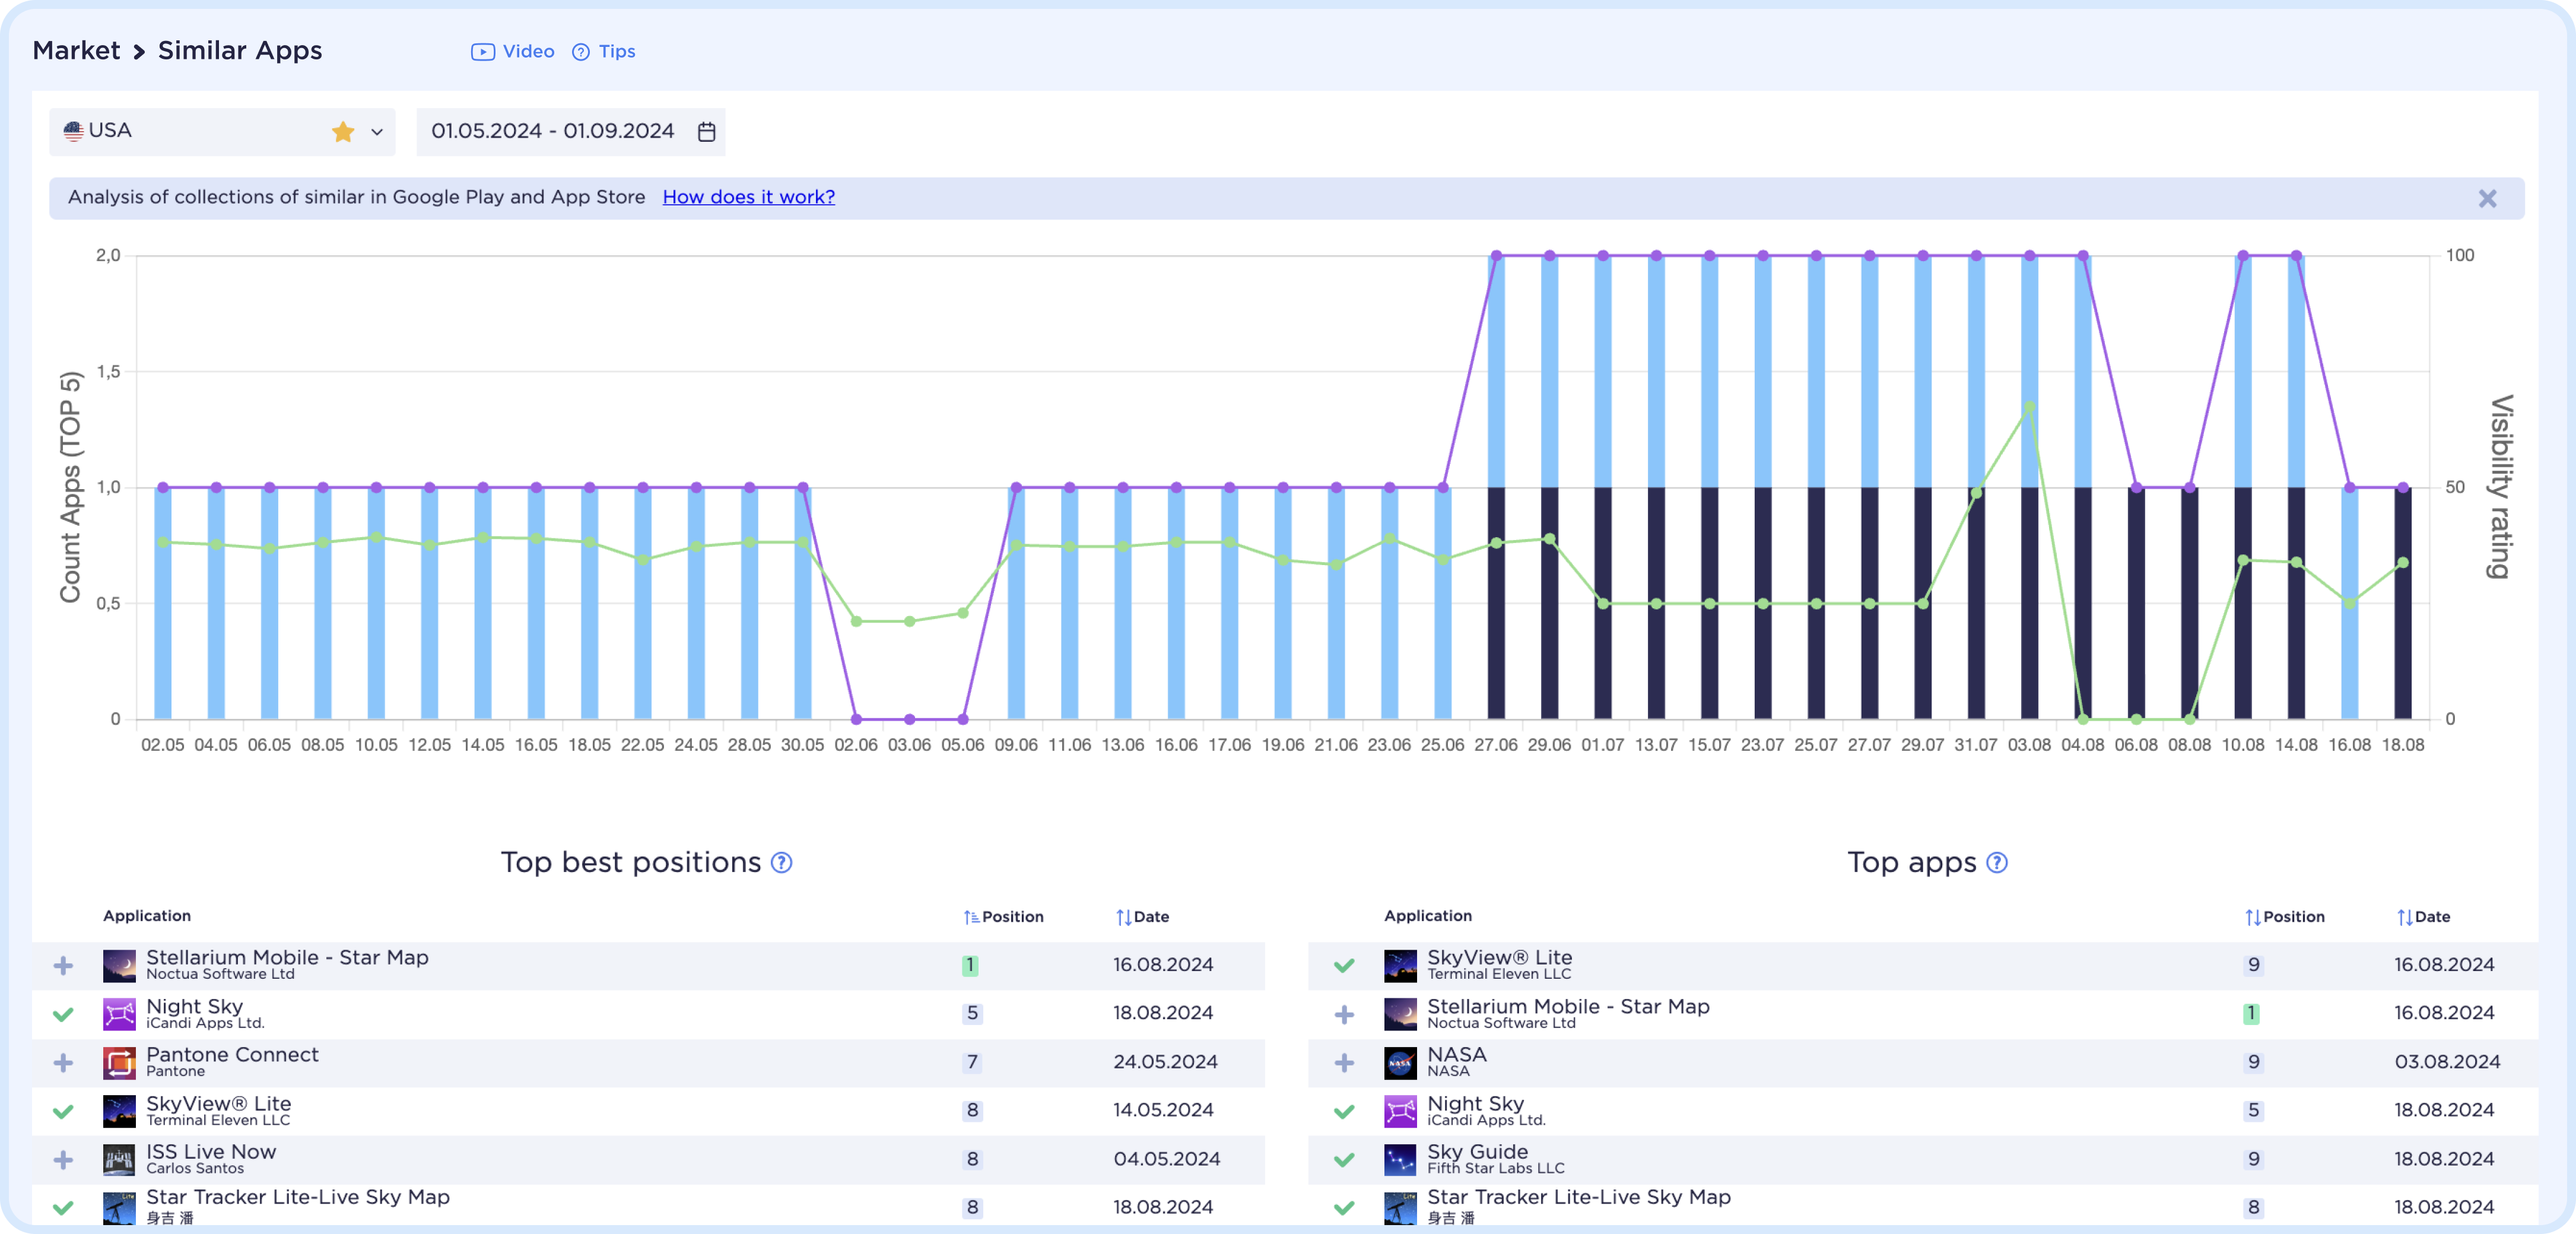Add Pantone Connect to tracked apps
This screenshot has width=2576, height=1234.
pyautogui.click(x=63, y=1062)
